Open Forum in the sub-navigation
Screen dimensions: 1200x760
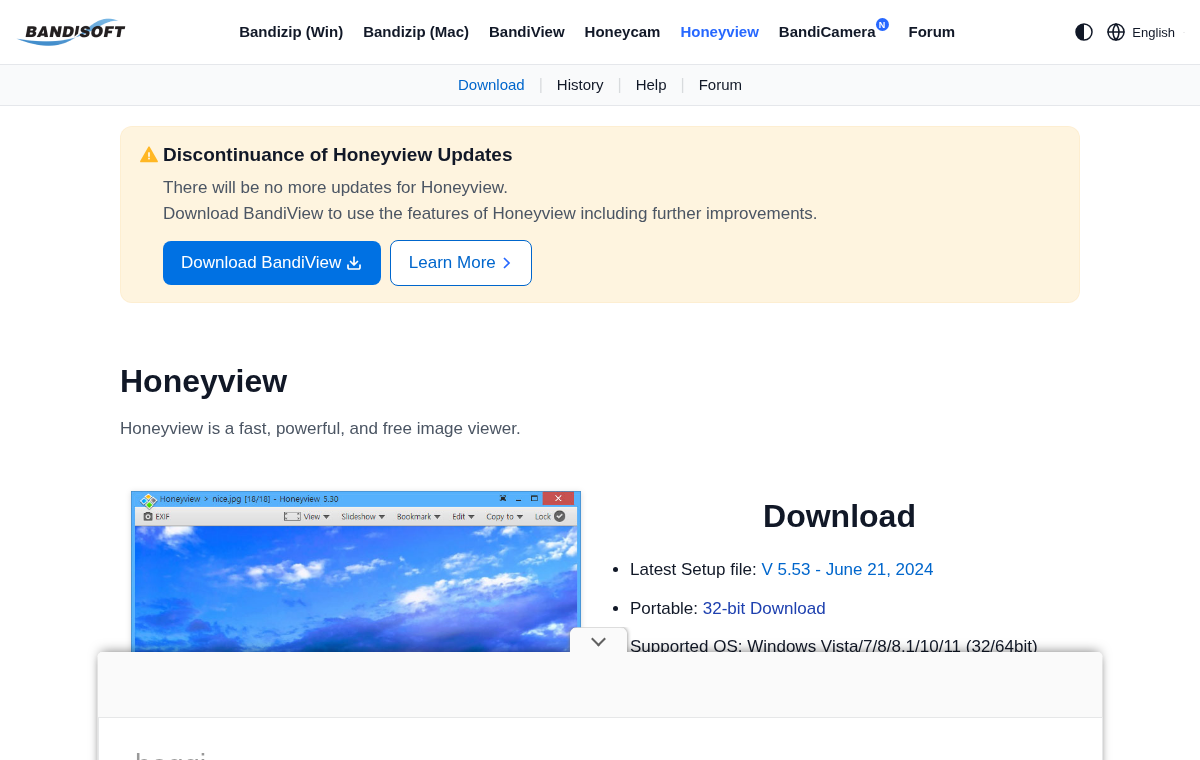point(720,85)
